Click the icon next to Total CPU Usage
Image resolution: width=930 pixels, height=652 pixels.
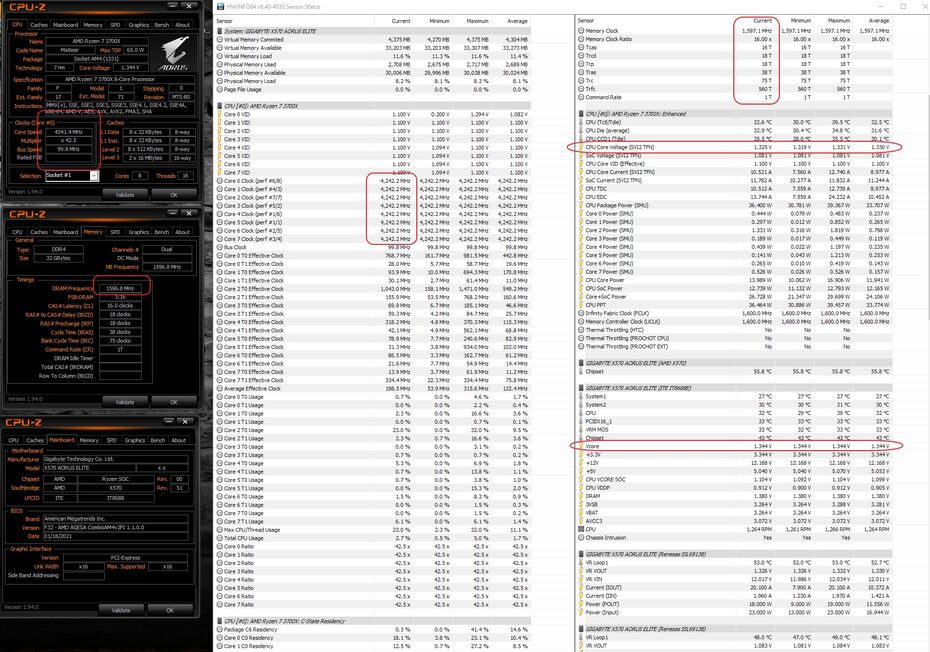point(219,538)
